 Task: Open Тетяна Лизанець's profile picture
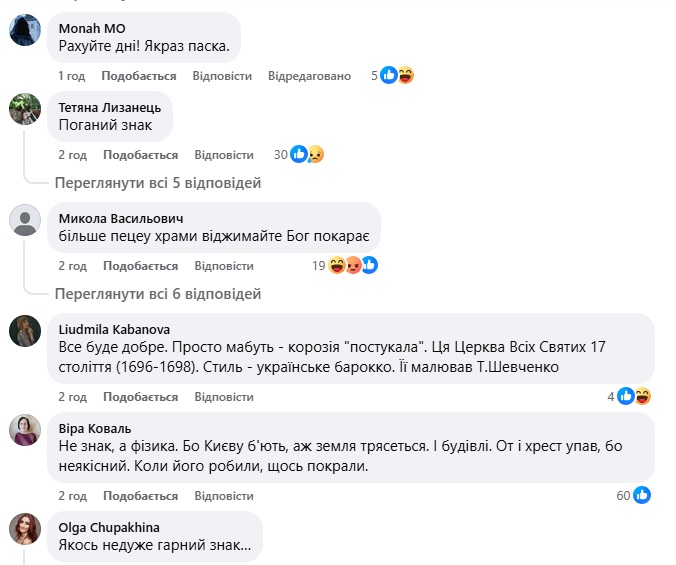(x=25, y=112)
